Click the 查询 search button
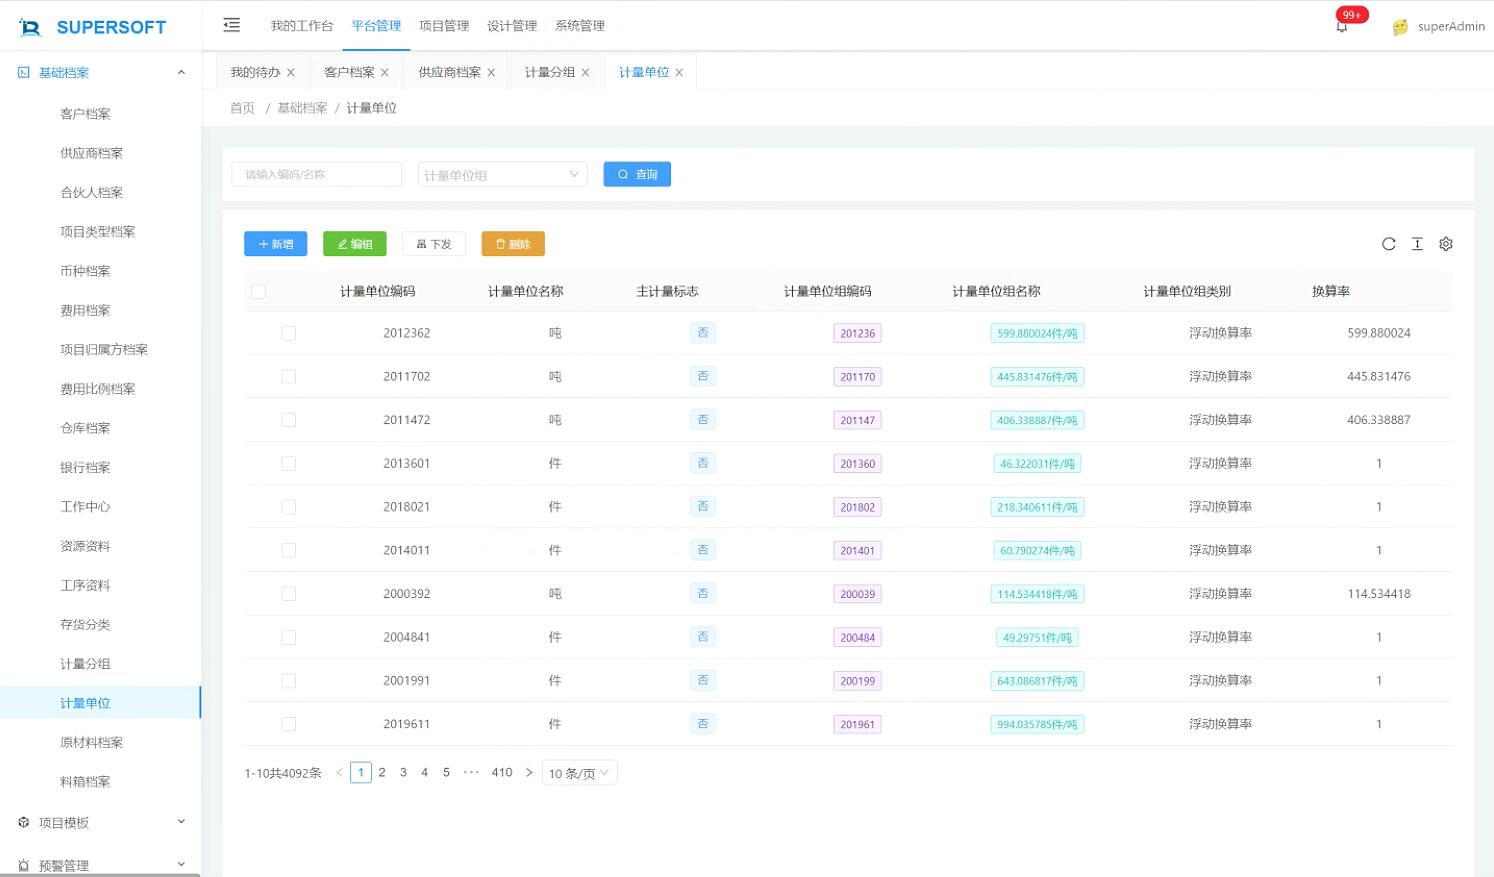The height and width of the screenshot is (877, 1494). point(637,174)
